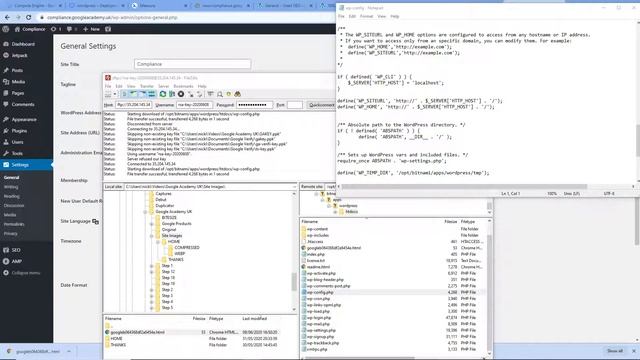Open Format menu in Notepad
The image size is (640, 360).
[366, 16]
